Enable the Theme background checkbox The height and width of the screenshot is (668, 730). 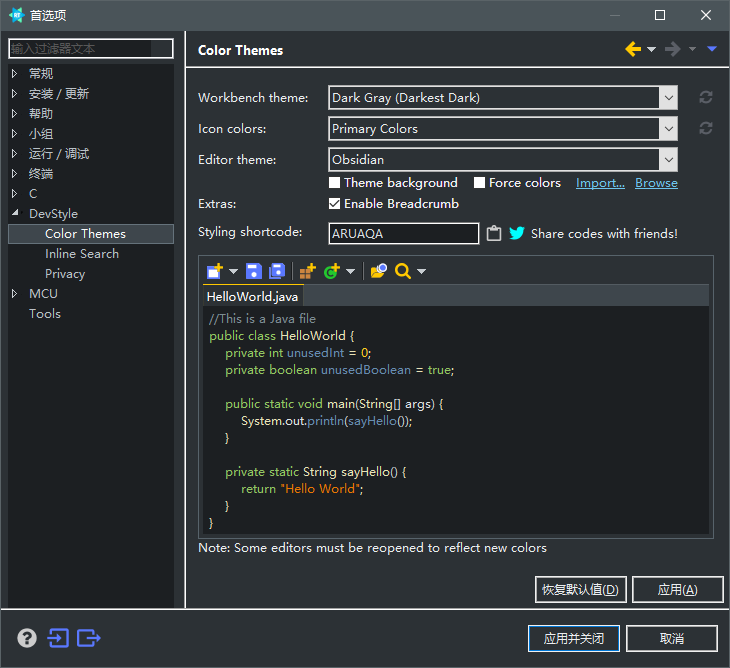(x=334, y=182)
